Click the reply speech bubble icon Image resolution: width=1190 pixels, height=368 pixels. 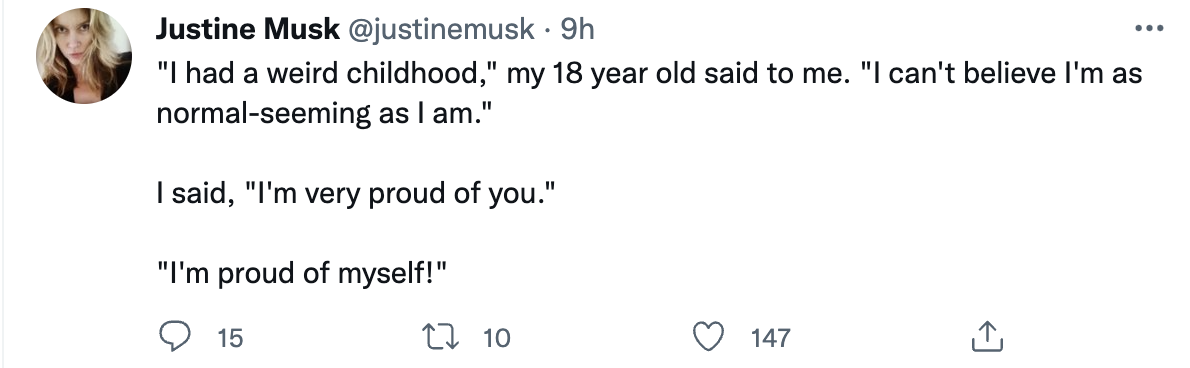tap(175, 336)
